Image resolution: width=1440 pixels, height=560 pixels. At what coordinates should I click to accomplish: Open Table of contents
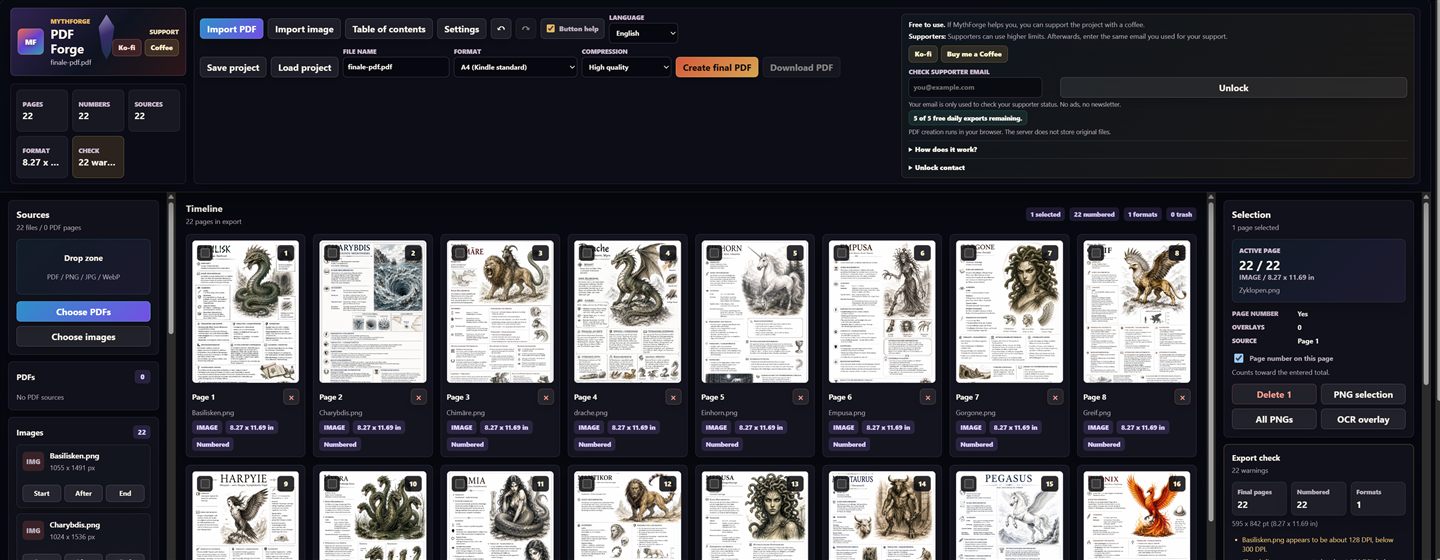click(389, 29)
